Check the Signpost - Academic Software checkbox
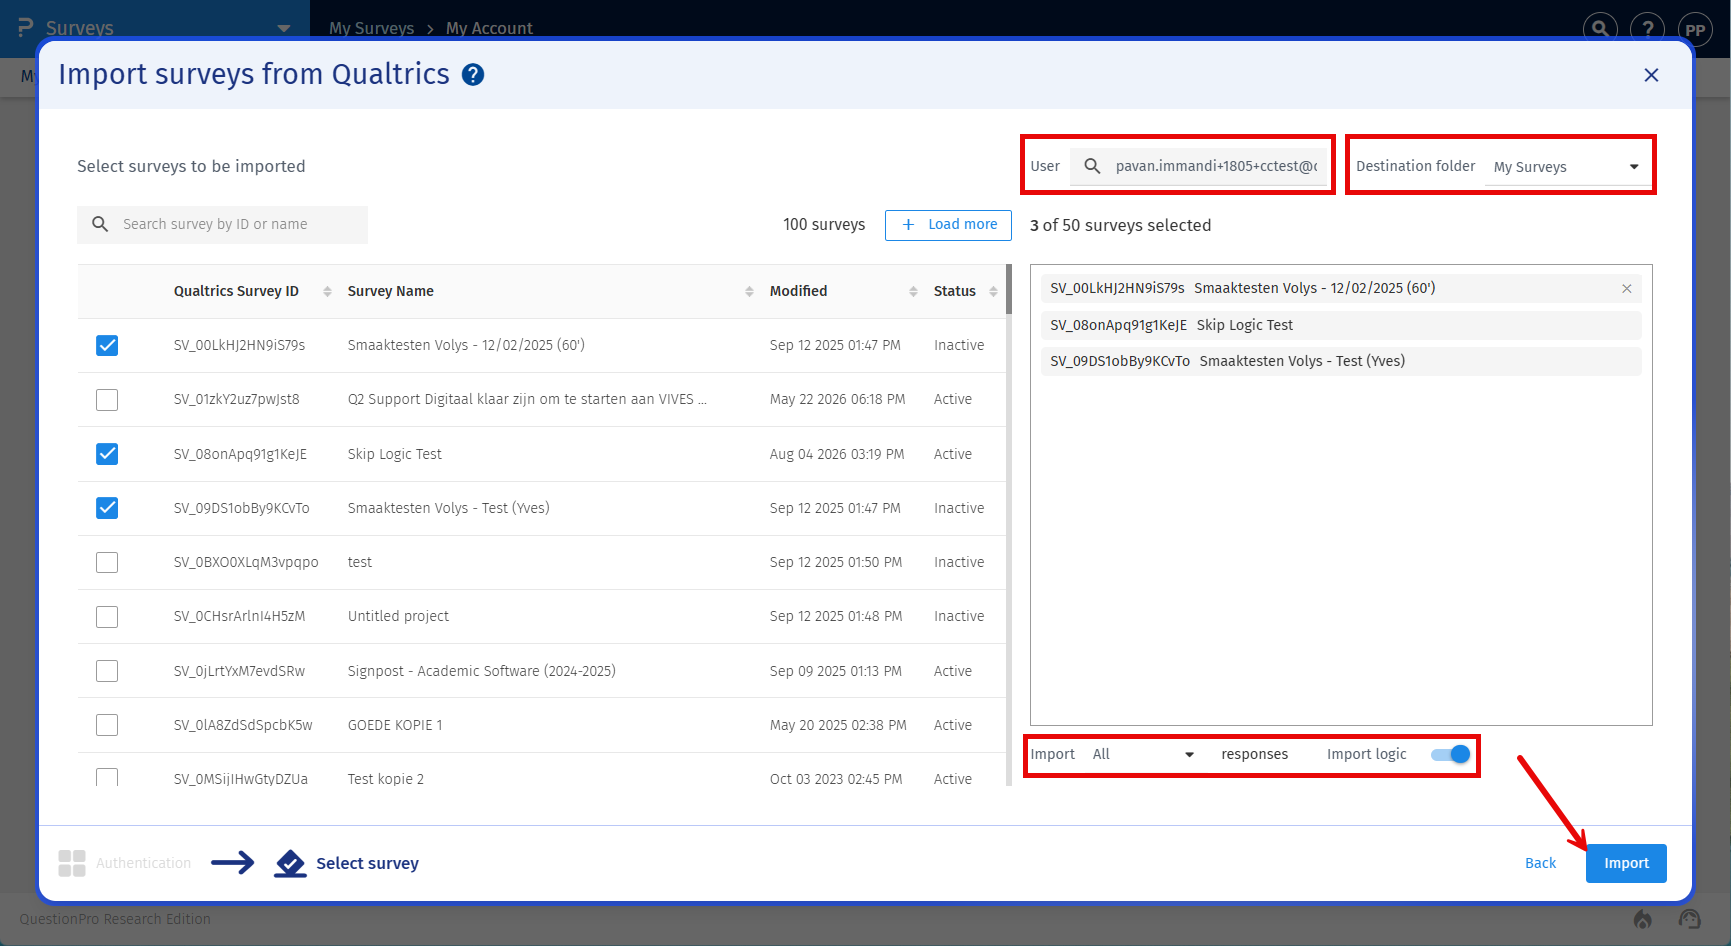The width and height of the screenshot is (1731, 946). coord(107,671)
